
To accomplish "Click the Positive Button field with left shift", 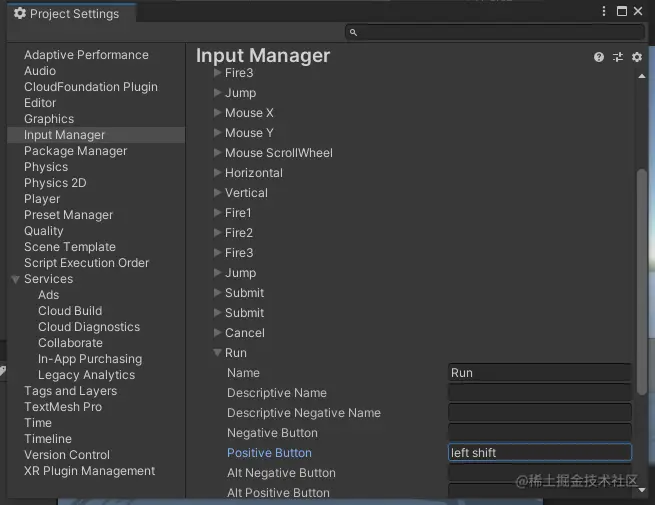I will coord(540,452).
